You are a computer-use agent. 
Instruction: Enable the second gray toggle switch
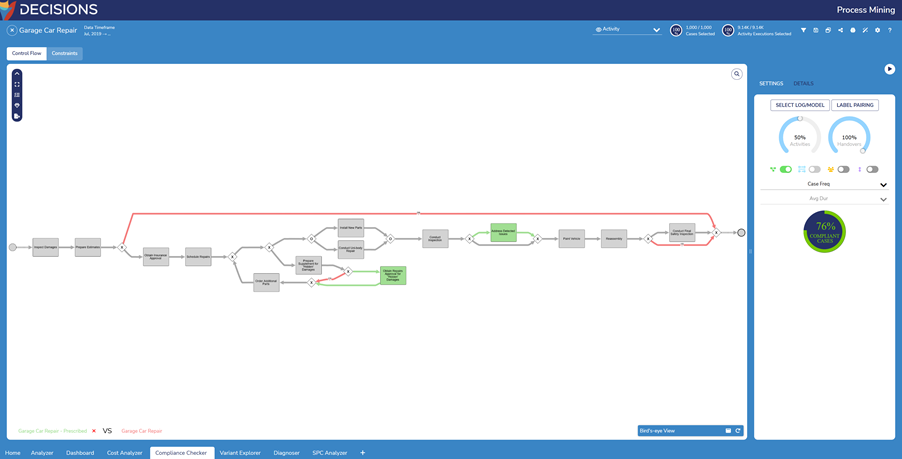click(844, 170)
